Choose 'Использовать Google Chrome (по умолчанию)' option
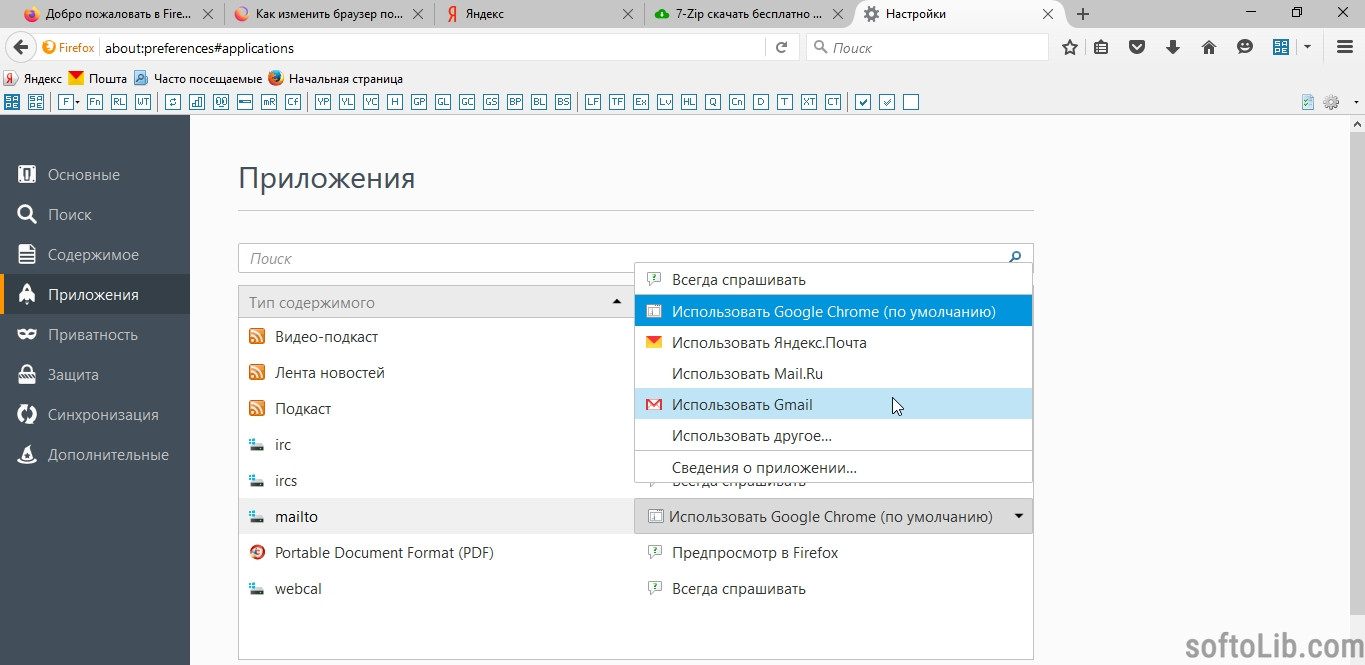The width and height of the screenshot is (1365, 665). tap(833, 311)
